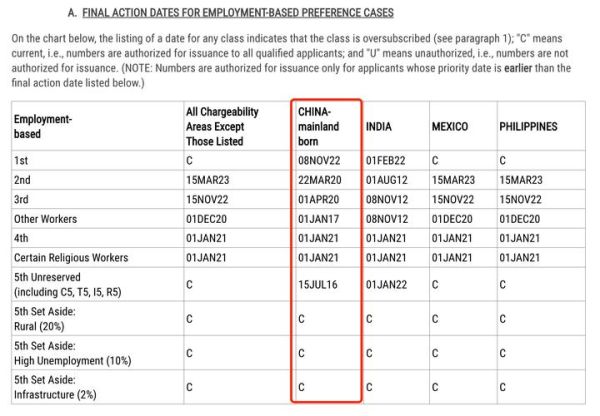
Task: Click the 22MAR20 date in China column
Action: [319, 180]
